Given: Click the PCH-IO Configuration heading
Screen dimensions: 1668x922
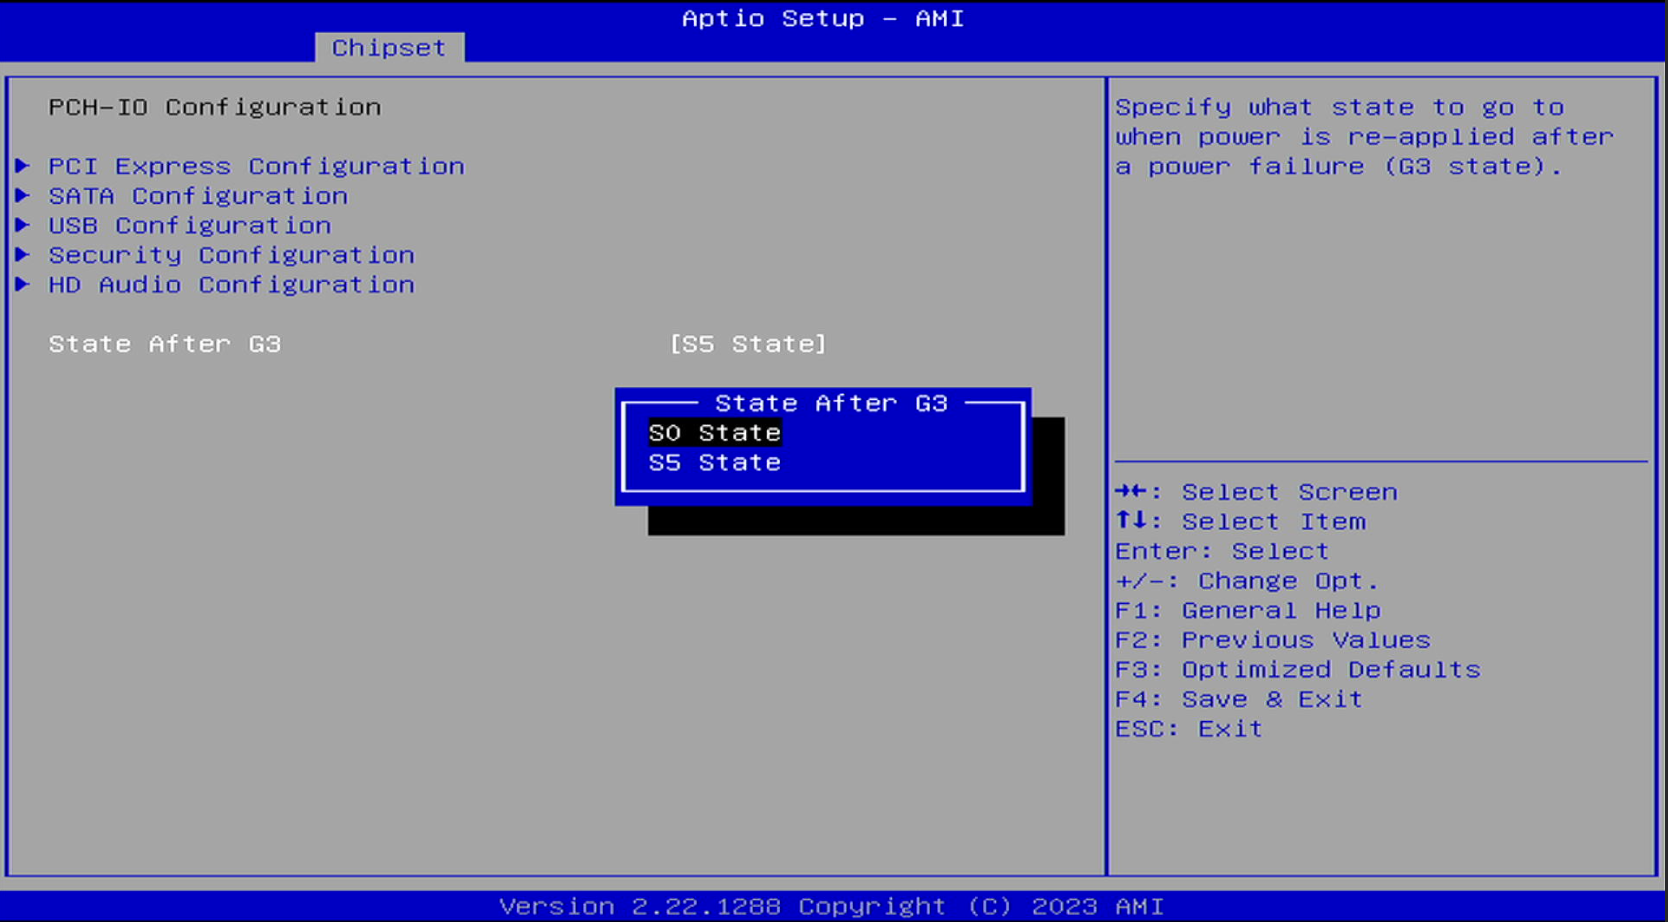Looking at the screenshot, I should coord(215,107).
